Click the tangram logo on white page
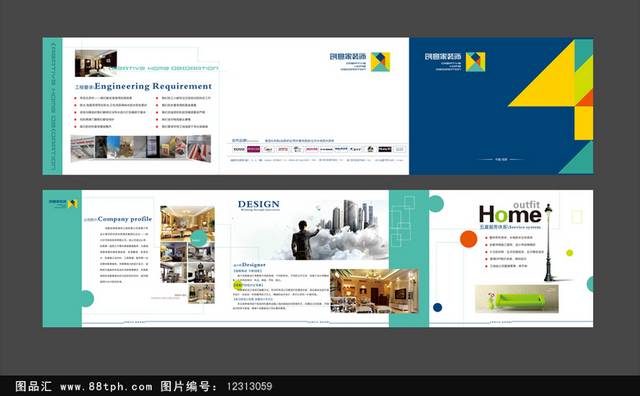 (380, 62)
